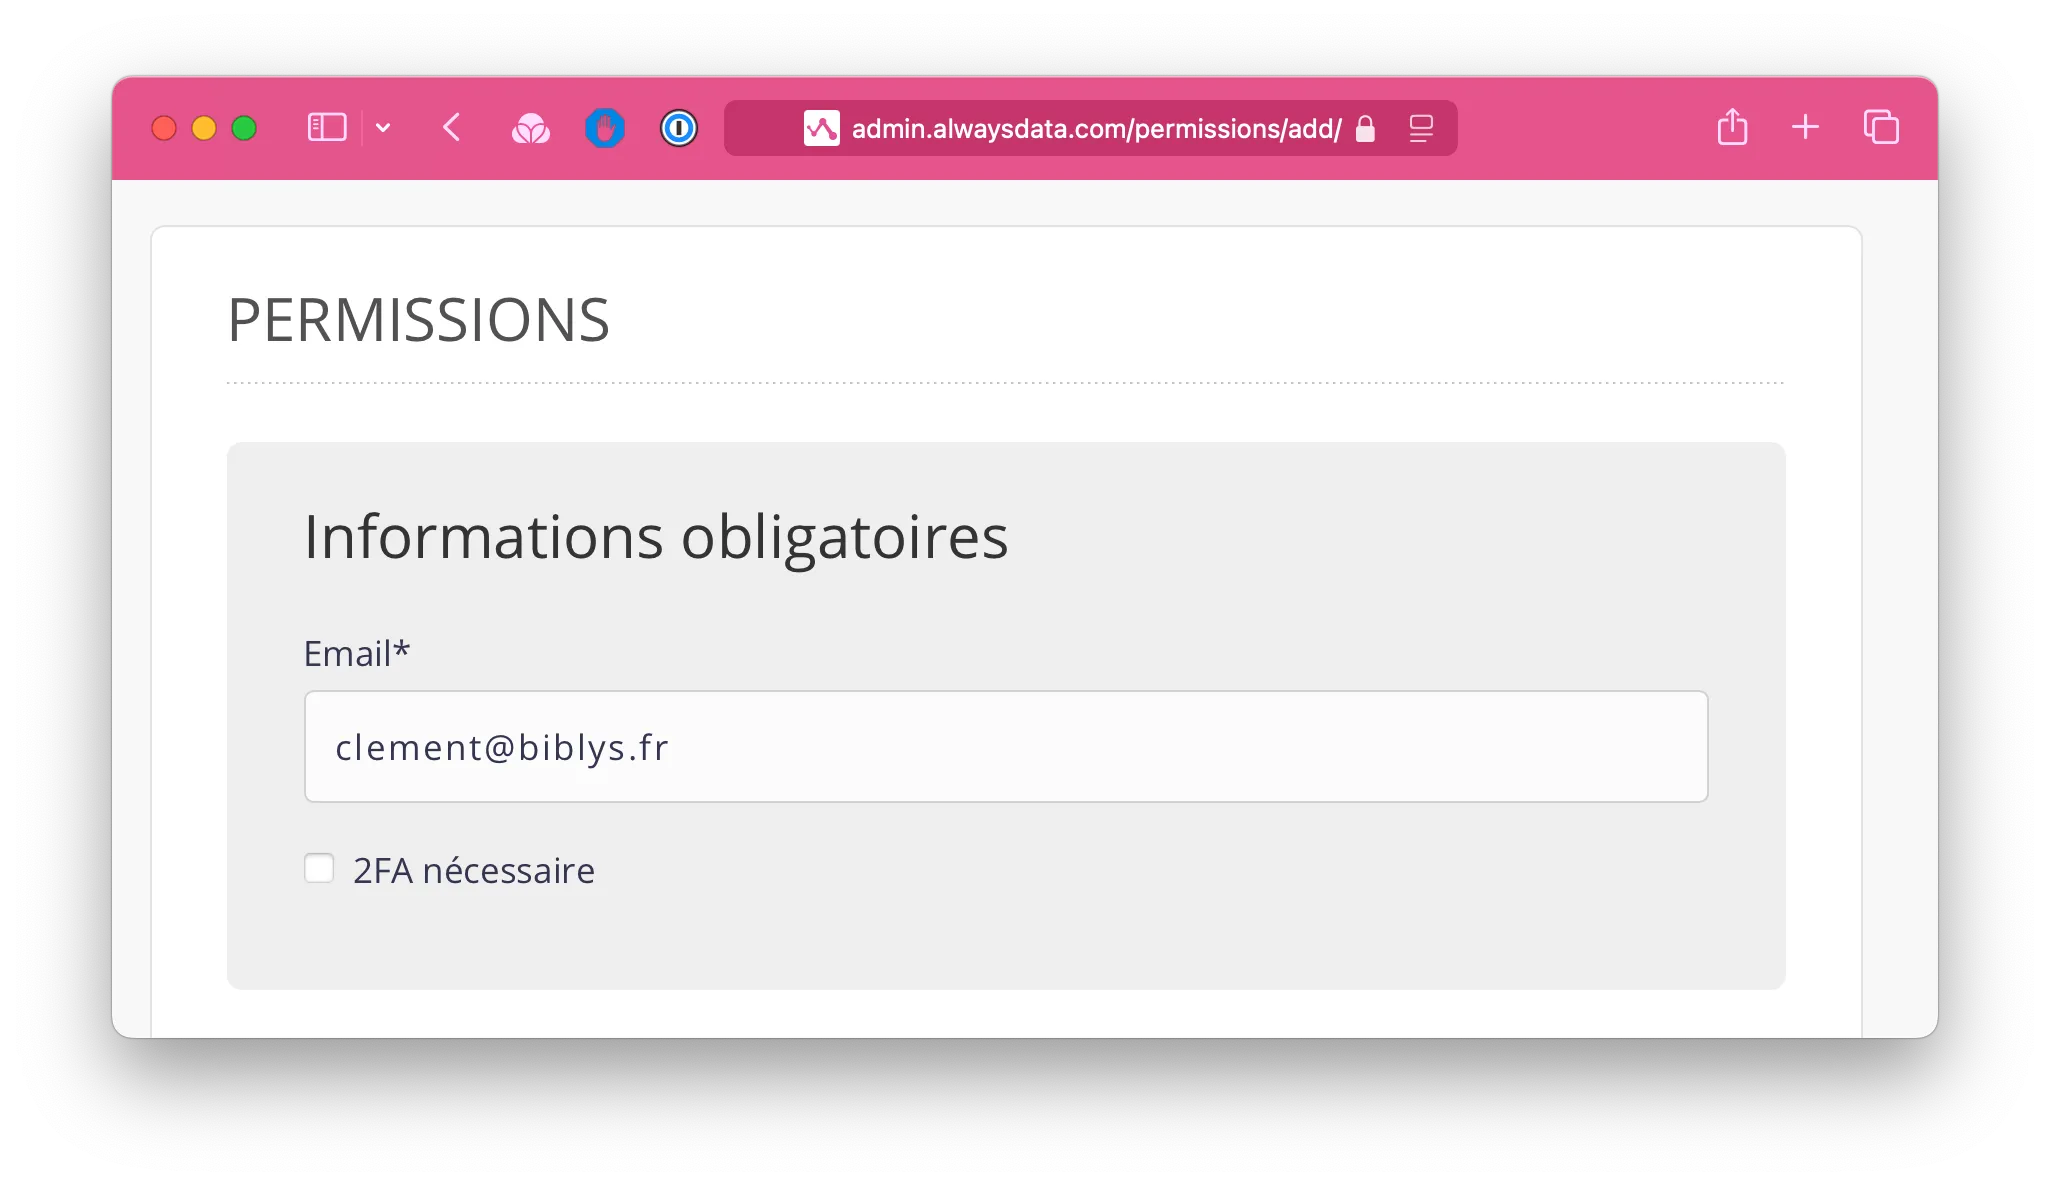Viewport: 2050px width, 1186px height.
Task: Click the alwaysdata site favicon
Action: (x=822, y=128)
